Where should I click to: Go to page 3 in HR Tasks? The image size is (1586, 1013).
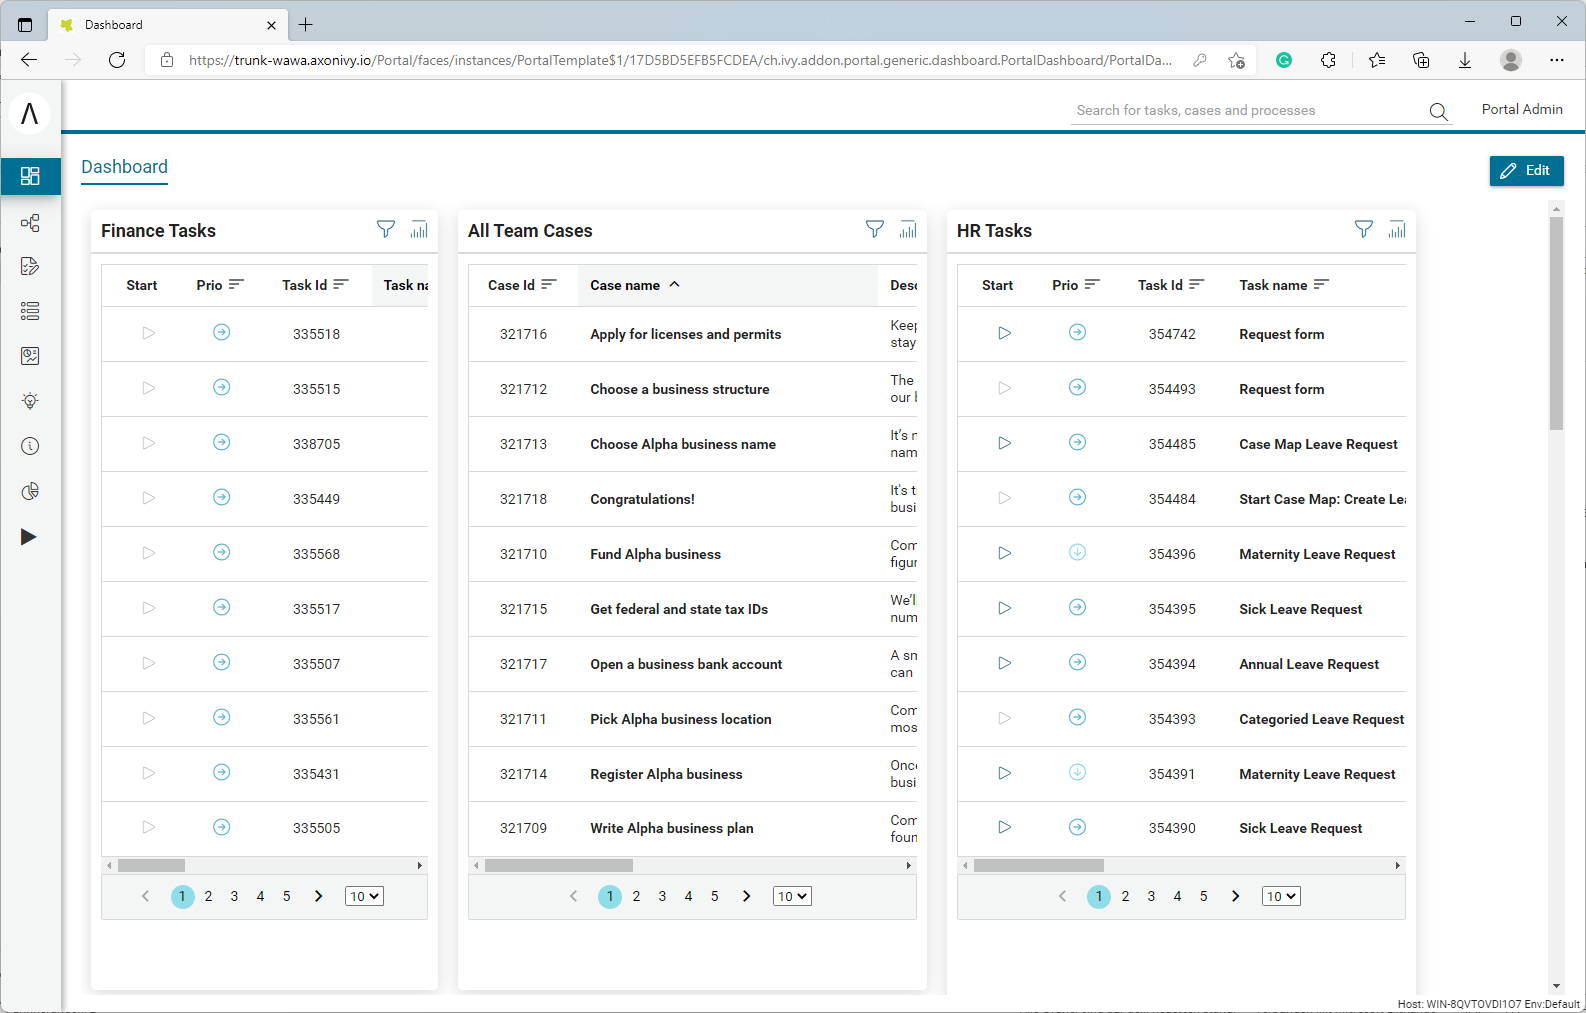(x=1151, y=896)
